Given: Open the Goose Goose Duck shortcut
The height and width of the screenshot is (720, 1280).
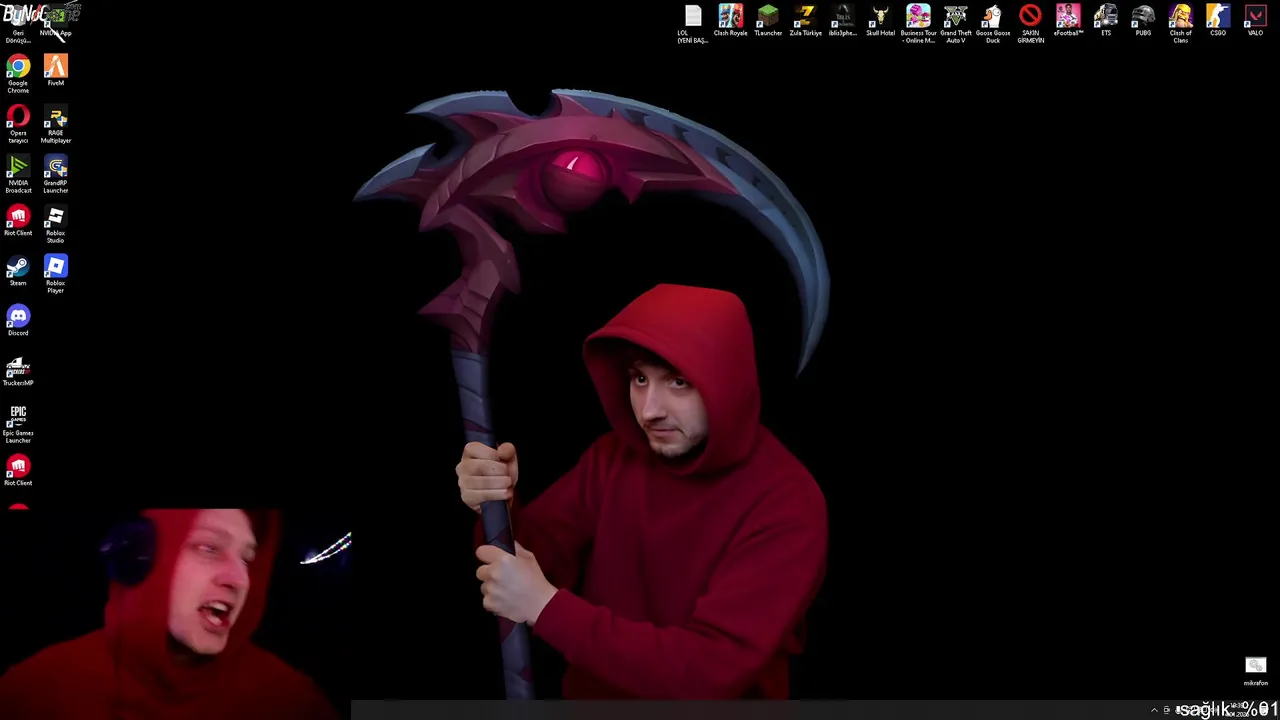Looking at the screenshot, I should (x=993, y=22).
